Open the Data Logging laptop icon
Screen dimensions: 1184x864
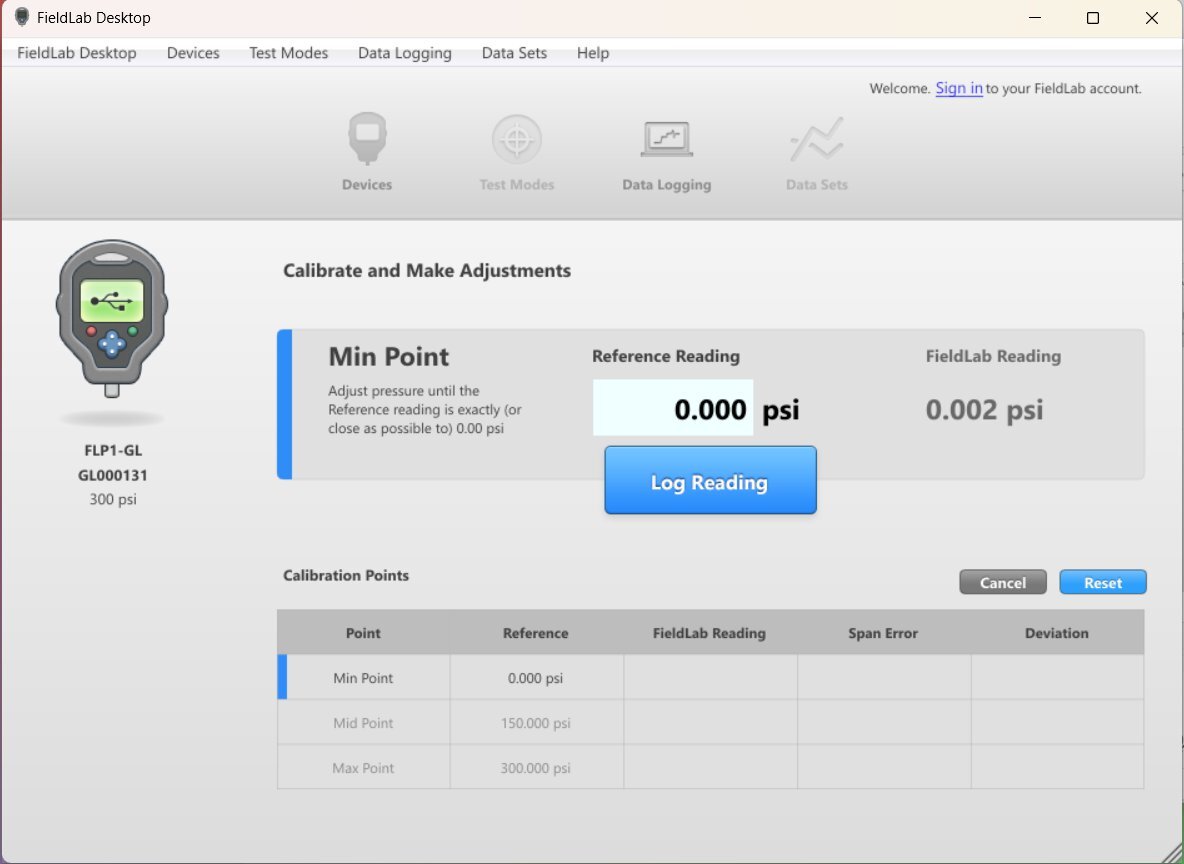tap(666, 140)
